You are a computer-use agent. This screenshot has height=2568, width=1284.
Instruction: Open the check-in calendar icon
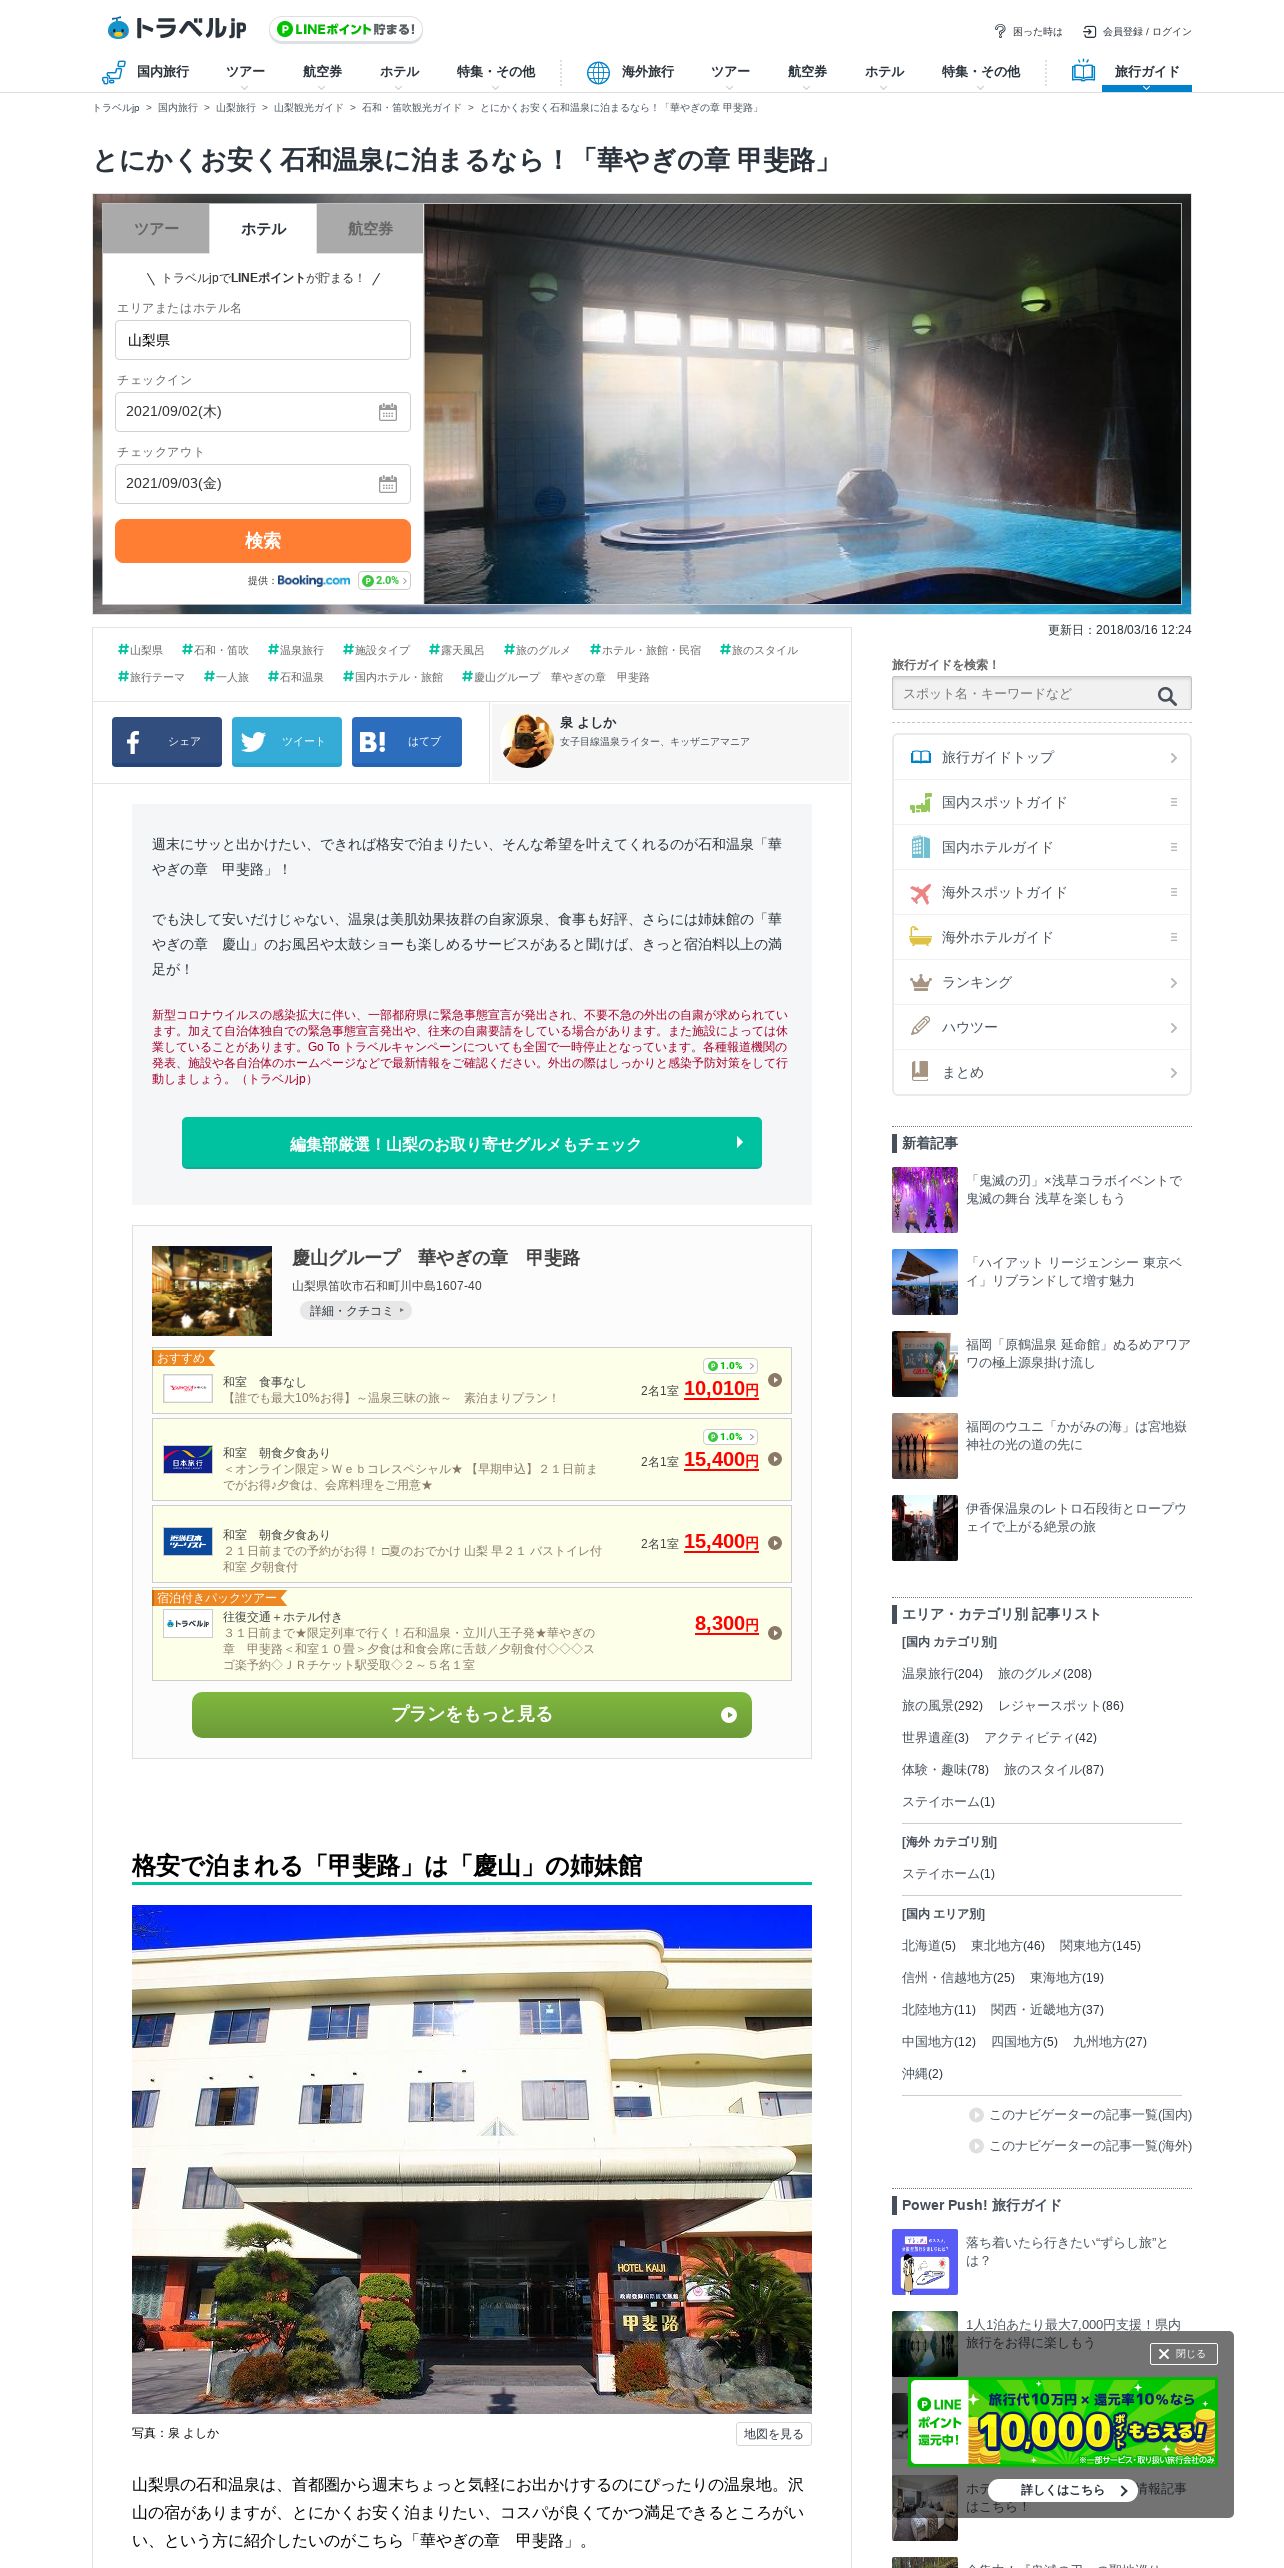tap(388, 412)
